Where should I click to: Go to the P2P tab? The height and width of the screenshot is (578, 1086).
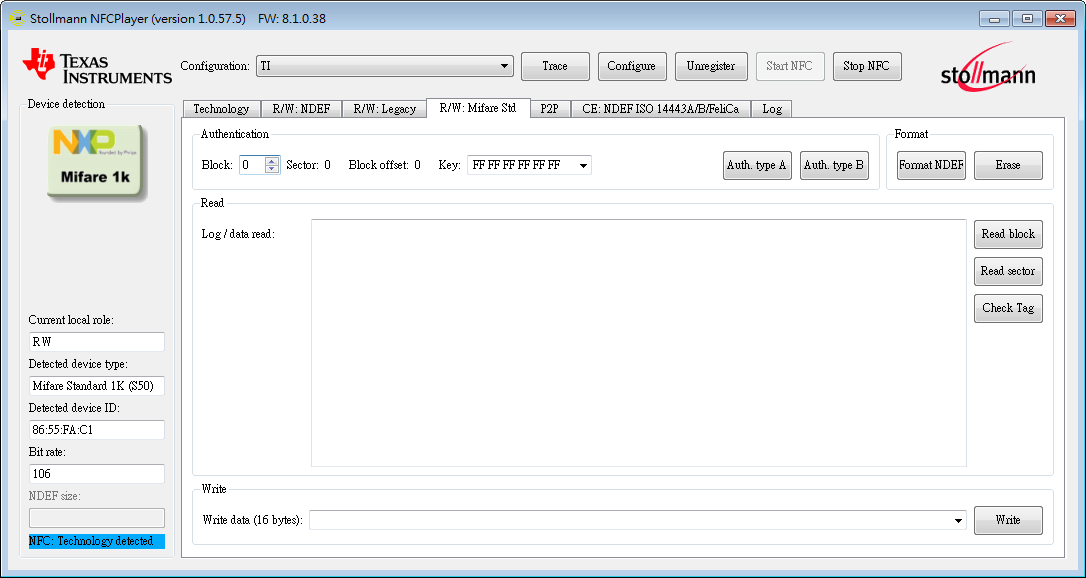click(x=550, y=109)
